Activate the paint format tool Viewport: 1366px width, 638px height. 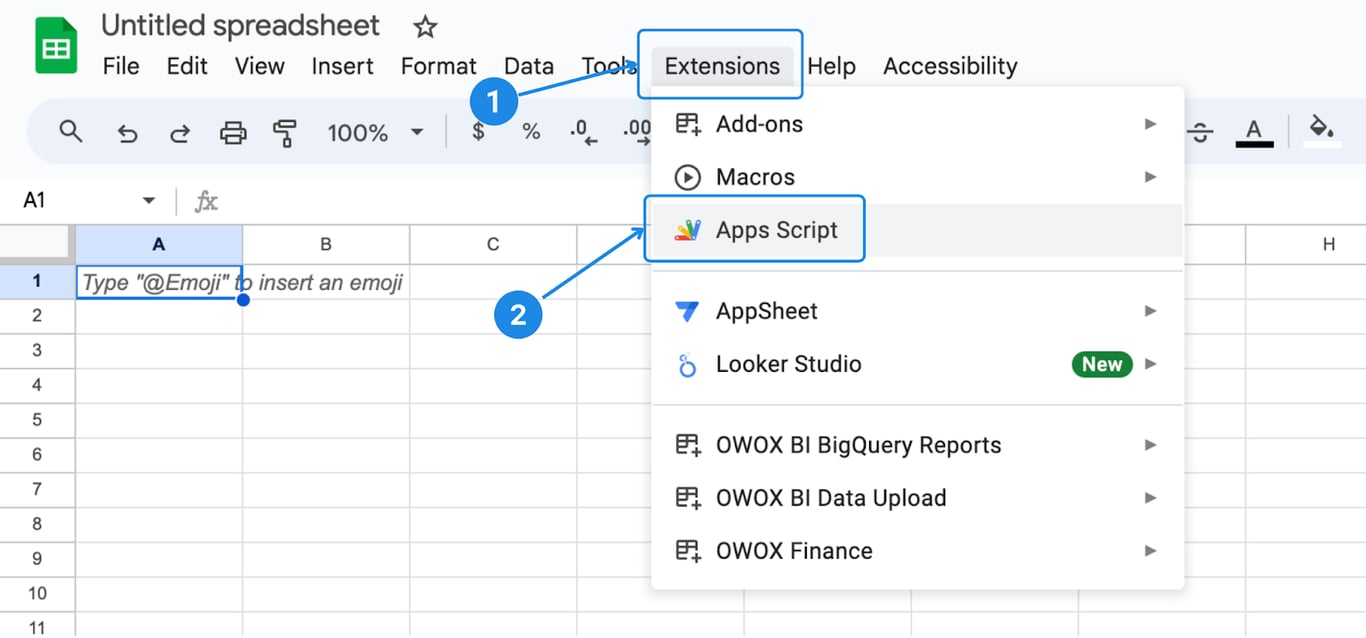[x=285, y=132]
